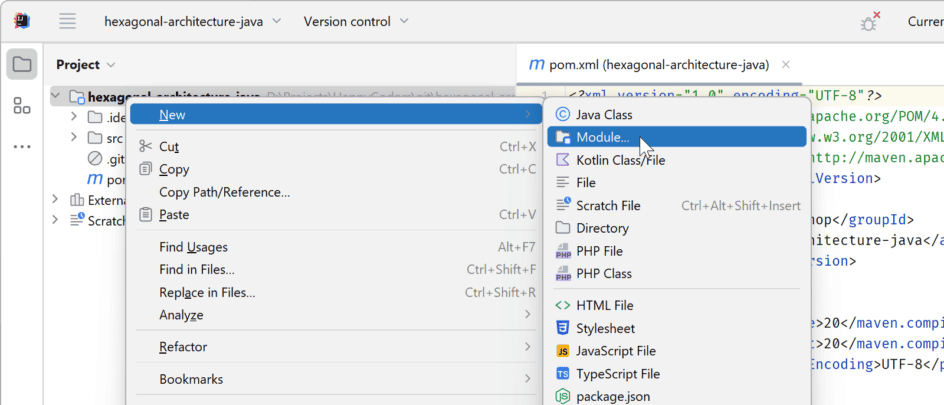
Task: Show more tool windows ellipsis
Action: coord(22,146)
